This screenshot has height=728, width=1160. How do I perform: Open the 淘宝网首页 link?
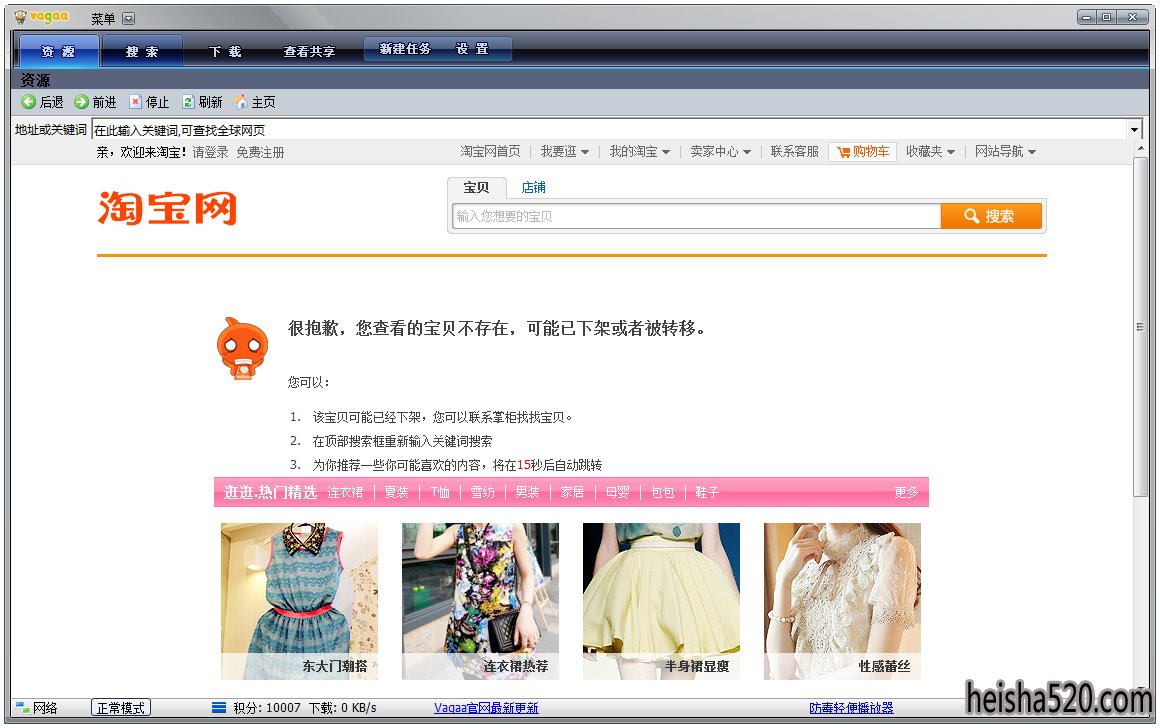490,152
